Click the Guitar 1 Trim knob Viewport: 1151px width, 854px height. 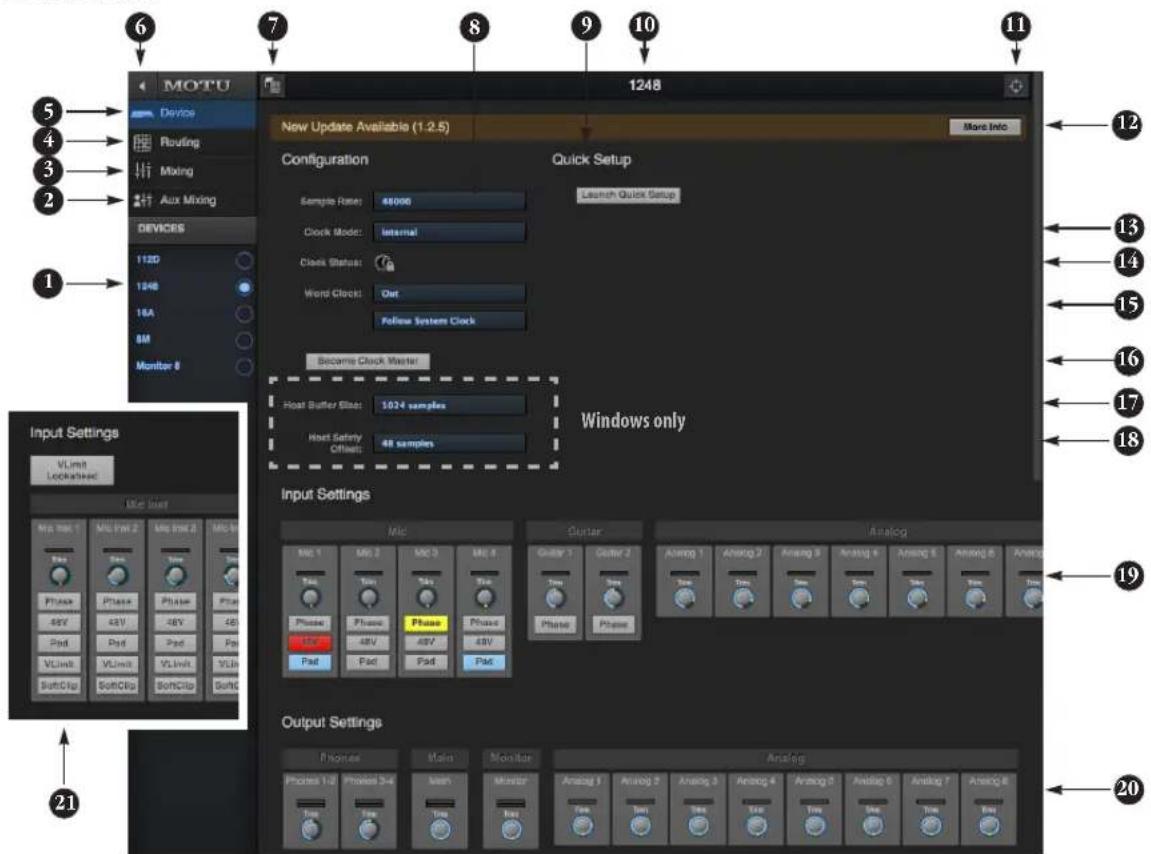tap(556, 598)
